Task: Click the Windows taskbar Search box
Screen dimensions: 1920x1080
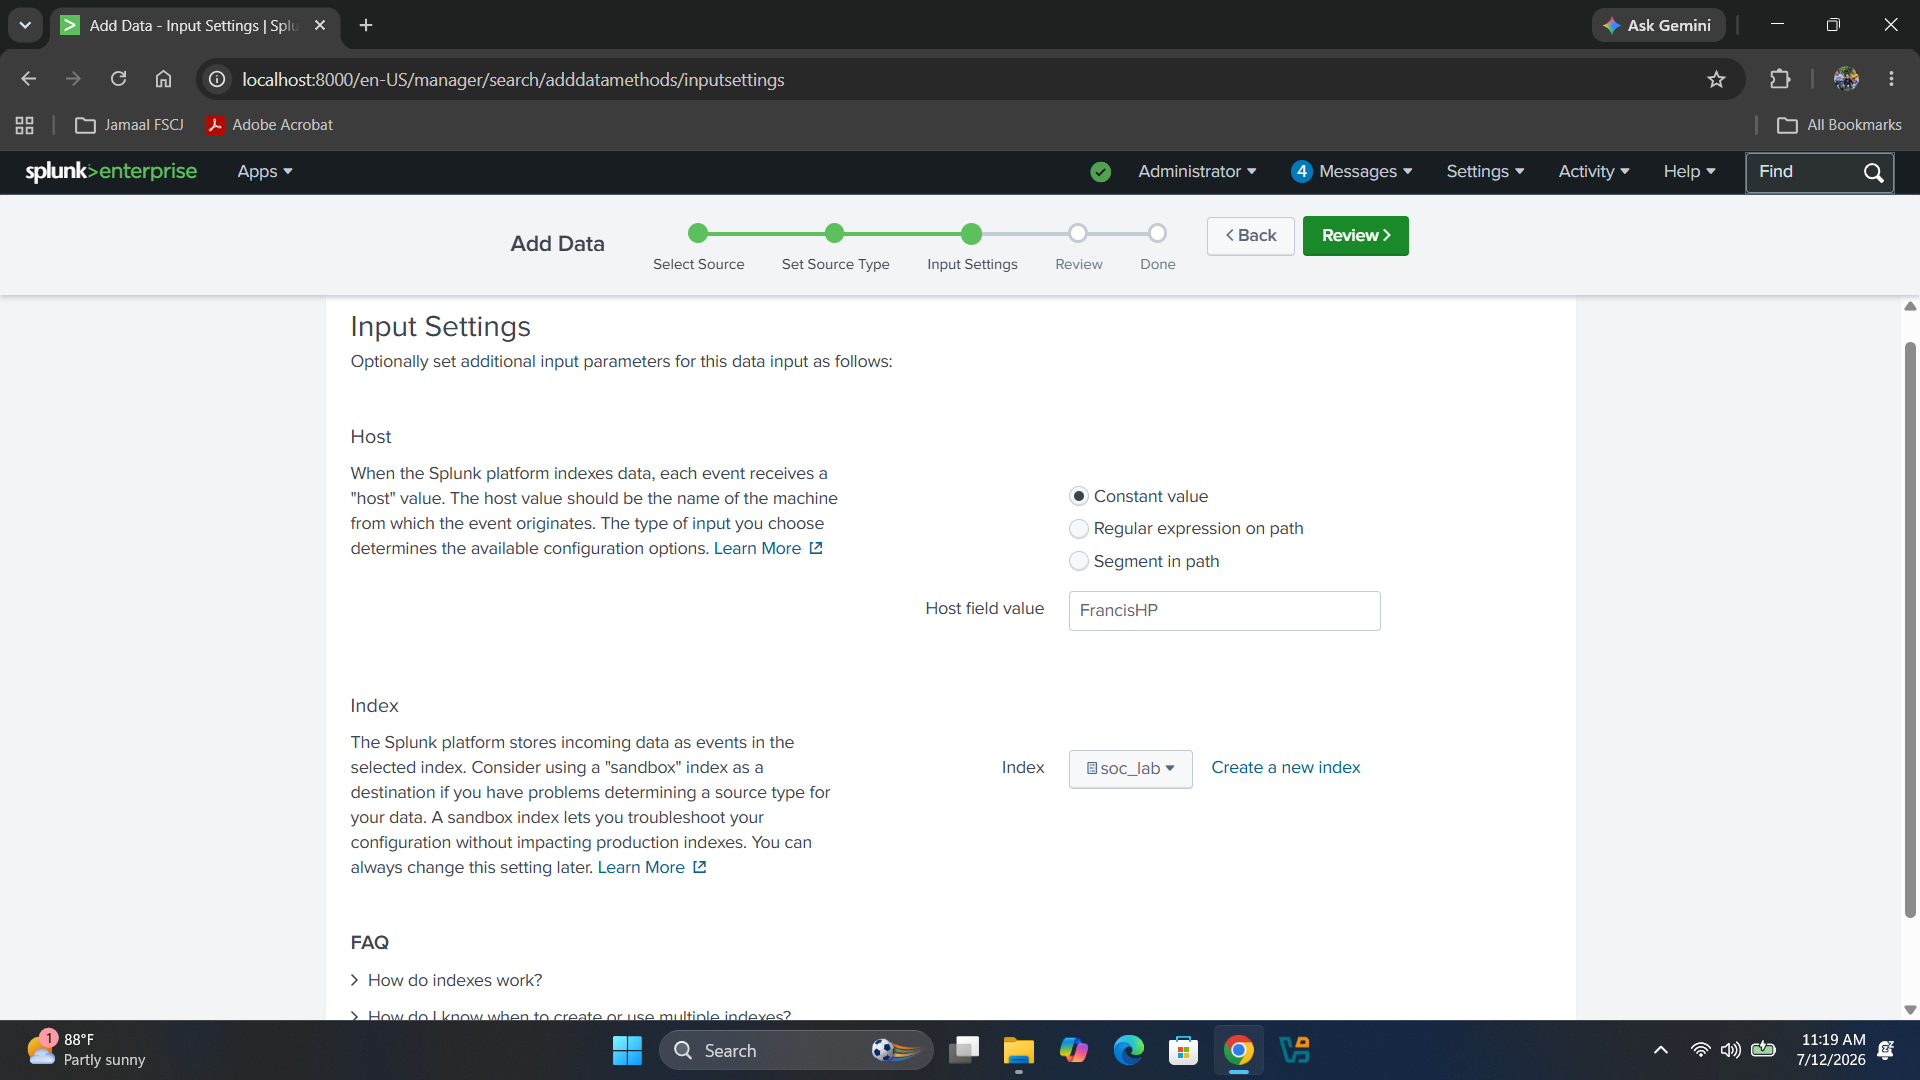Action: 795,1050
